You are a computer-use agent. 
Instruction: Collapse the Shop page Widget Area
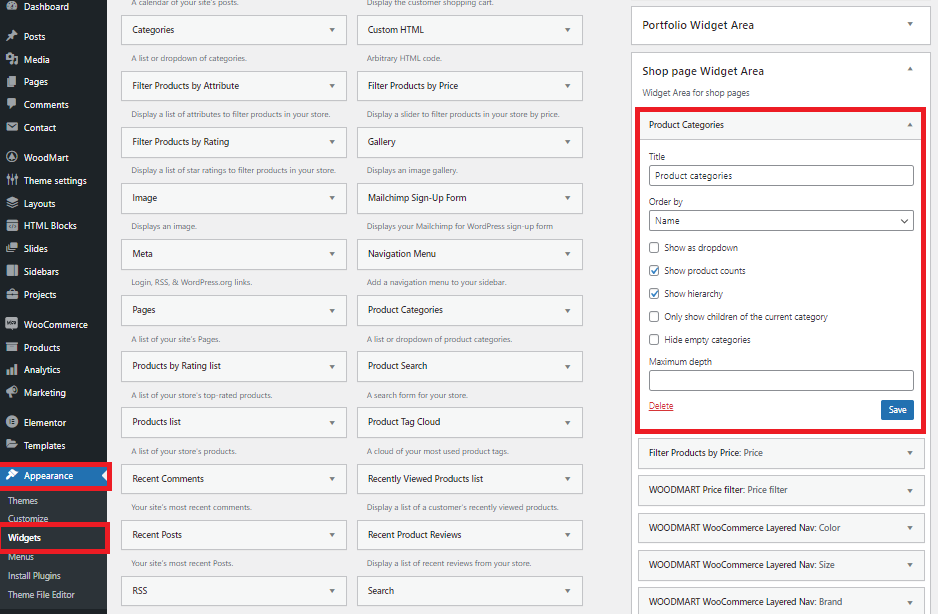click(x=910, y=69)
